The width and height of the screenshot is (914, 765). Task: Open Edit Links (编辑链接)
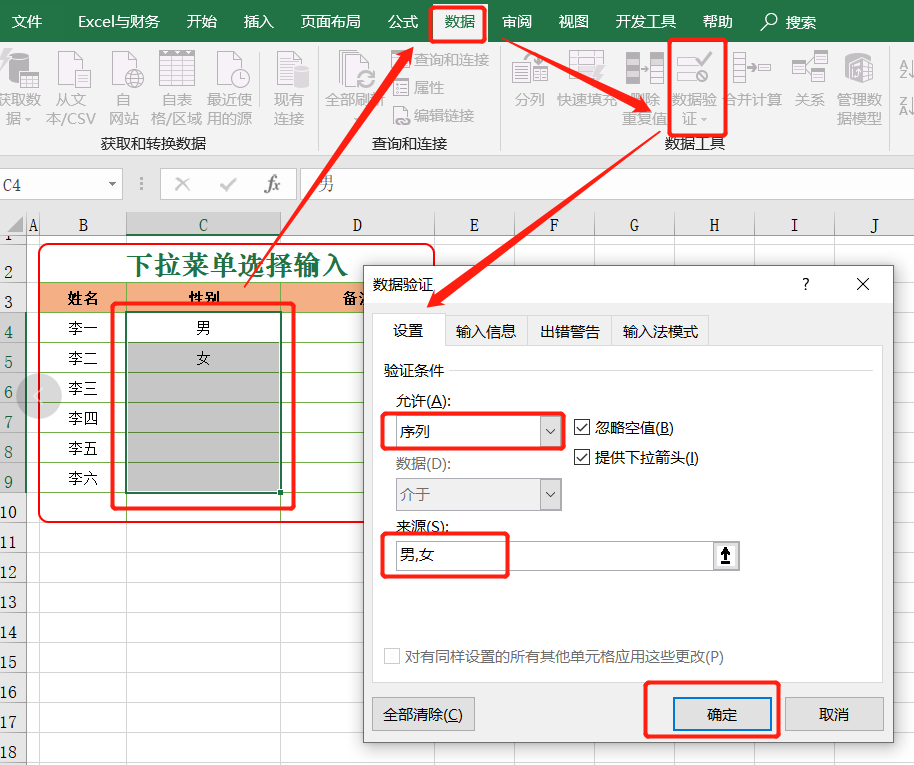(x=434, y=115)
